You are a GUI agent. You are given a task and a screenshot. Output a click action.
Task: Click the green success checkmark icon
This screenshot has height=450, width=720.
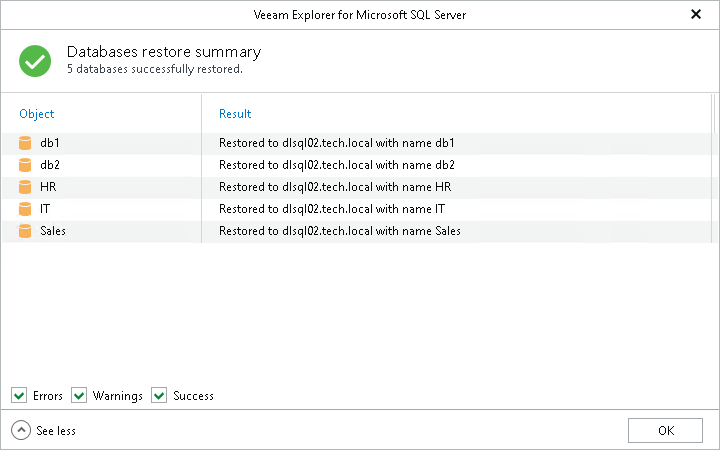coord(35,60)
